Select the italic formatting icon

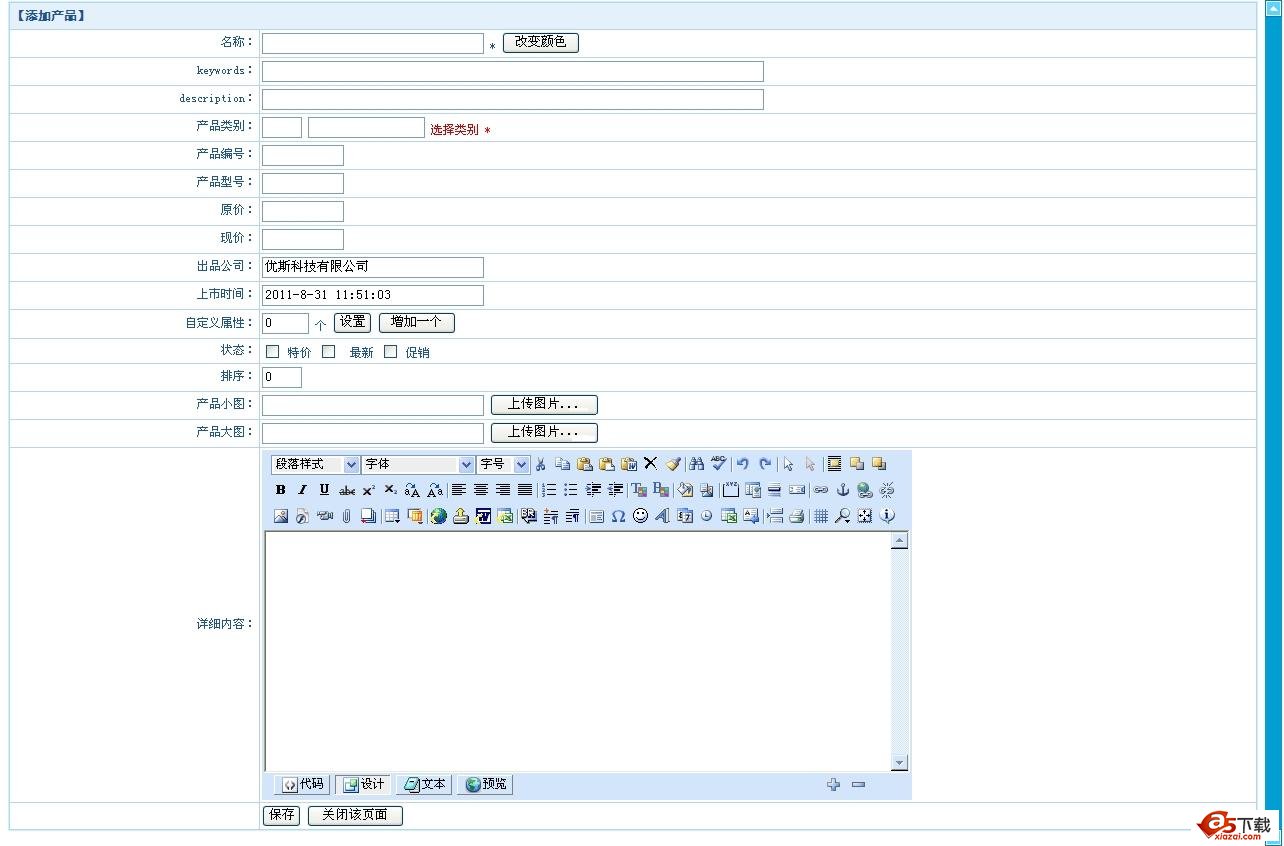pyautogui.click(x=302, y=489)
